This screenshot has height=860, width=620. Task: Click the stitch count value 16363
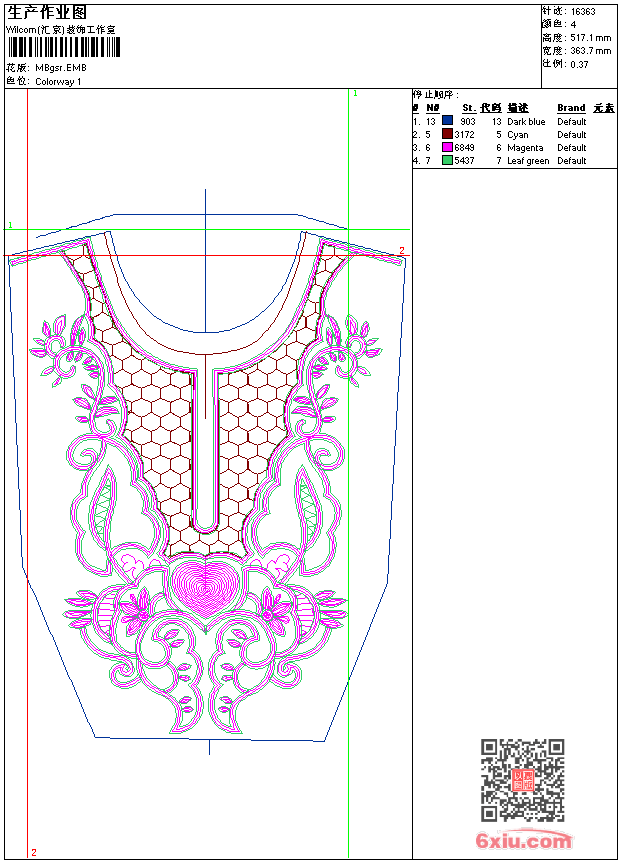tap(583, 11)
